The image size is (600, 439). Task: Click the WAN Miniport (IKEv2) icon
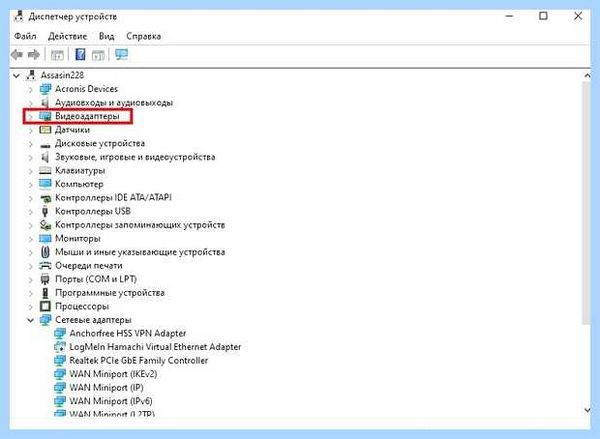60,374
